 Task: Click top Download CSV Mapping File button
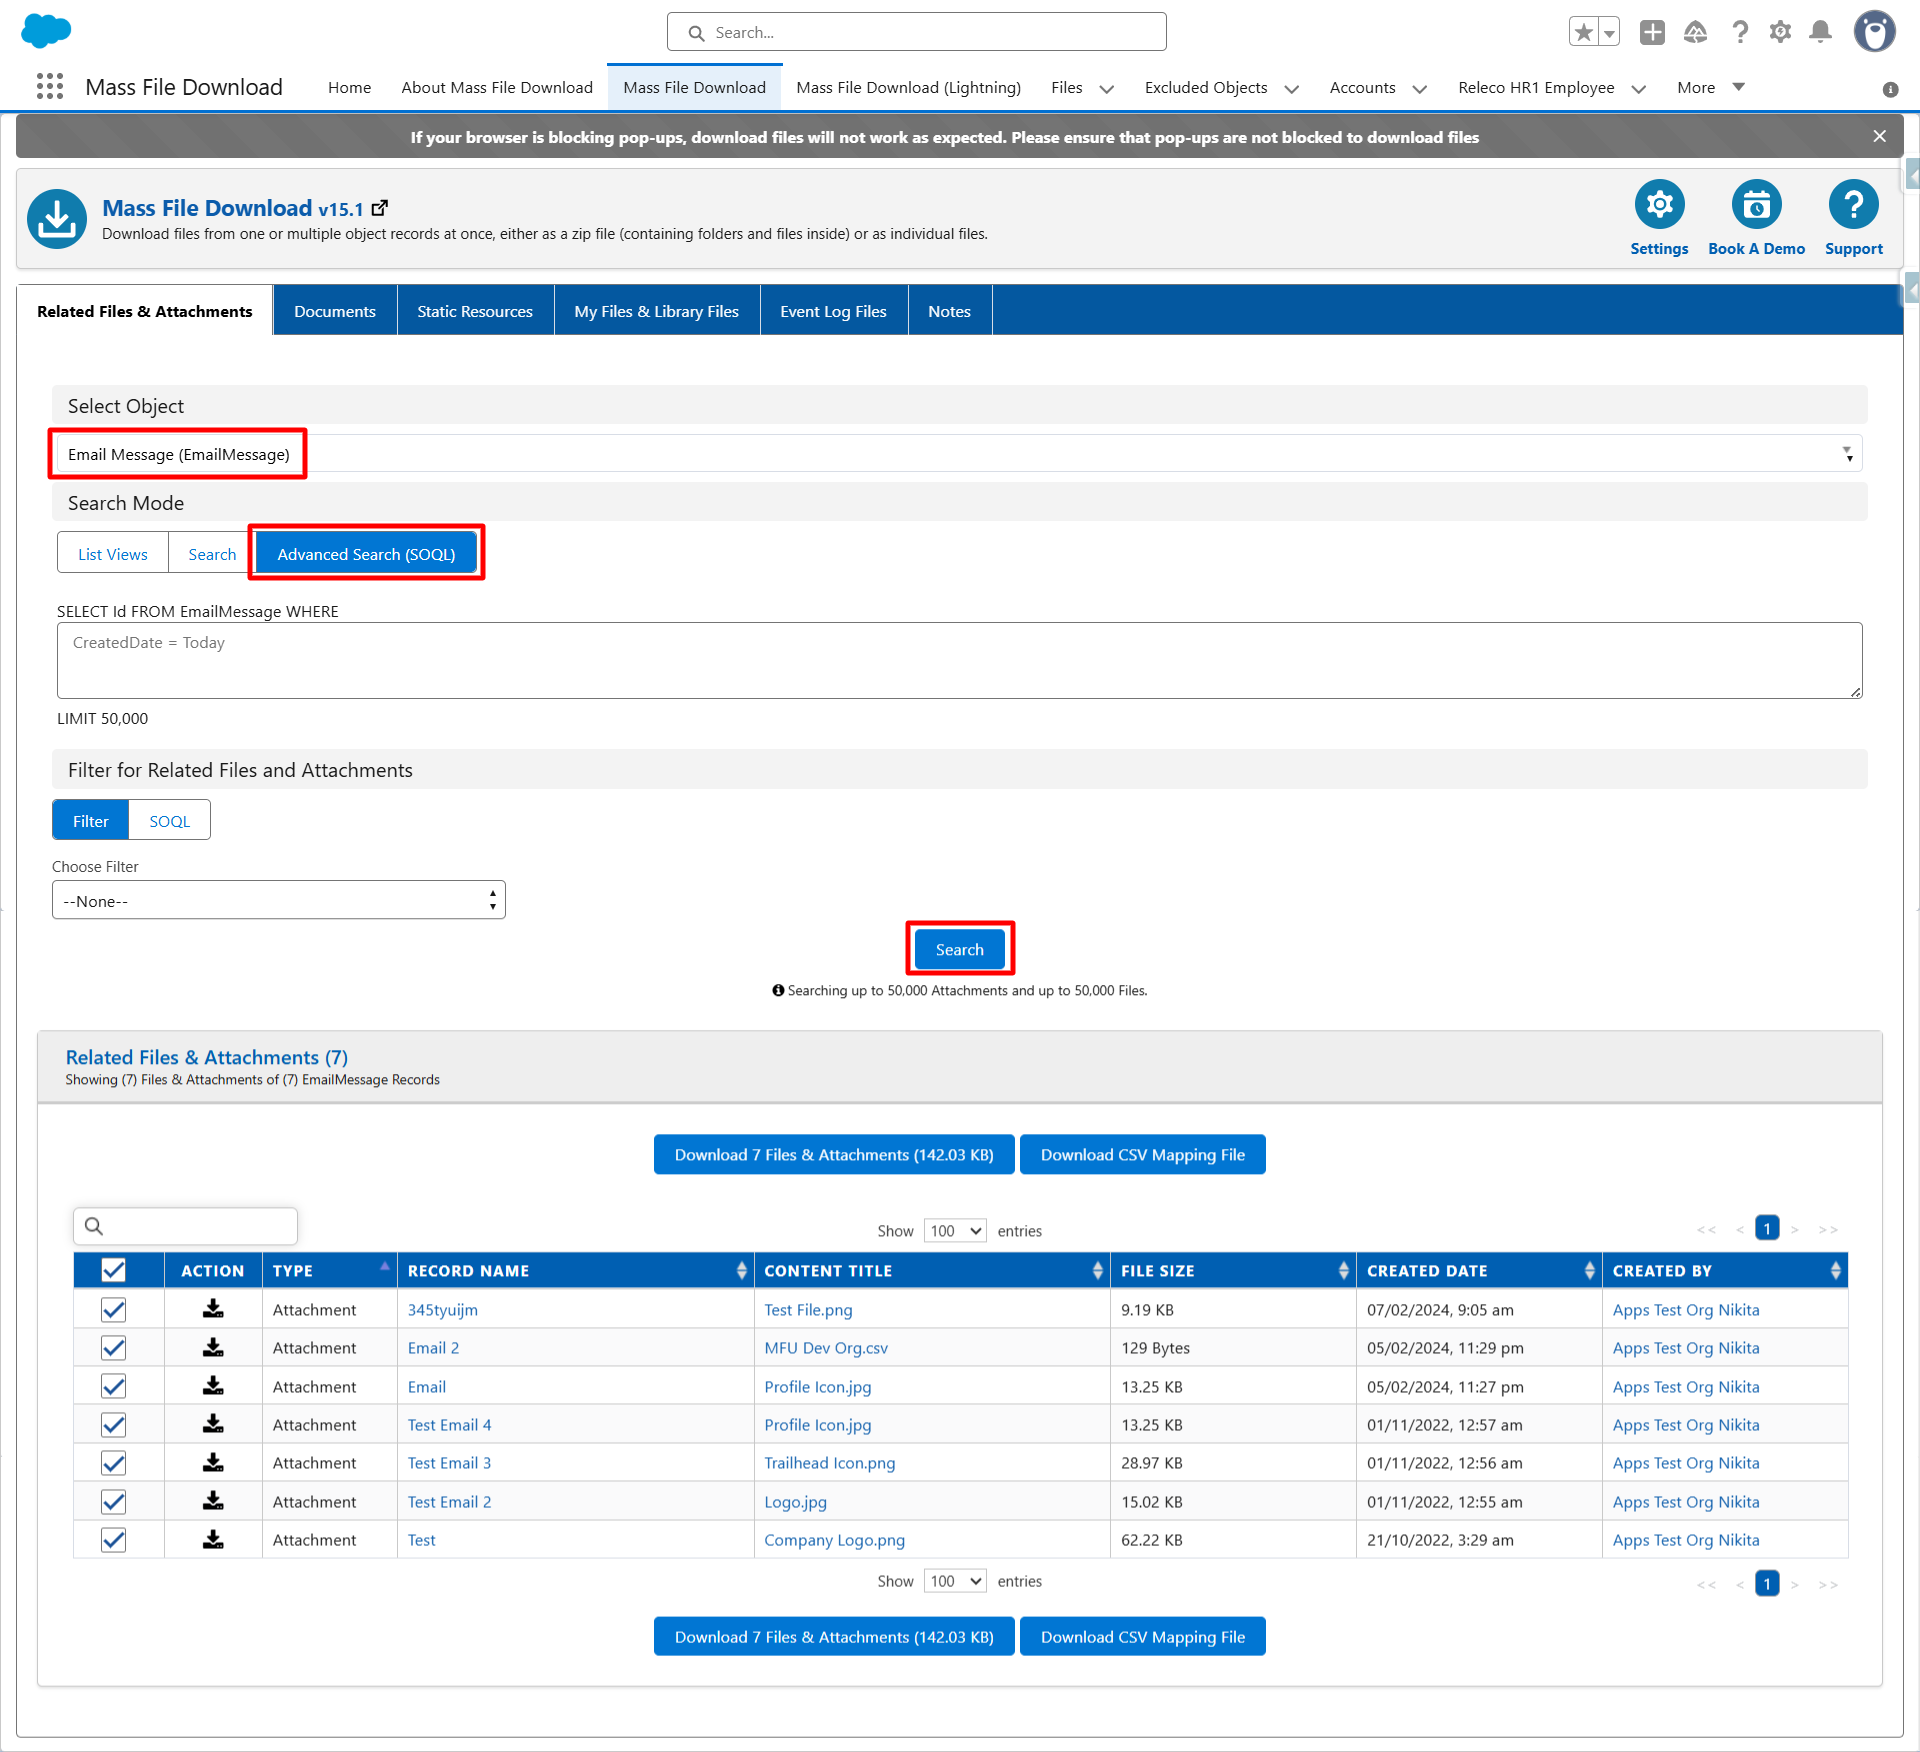[1142, 1155]
